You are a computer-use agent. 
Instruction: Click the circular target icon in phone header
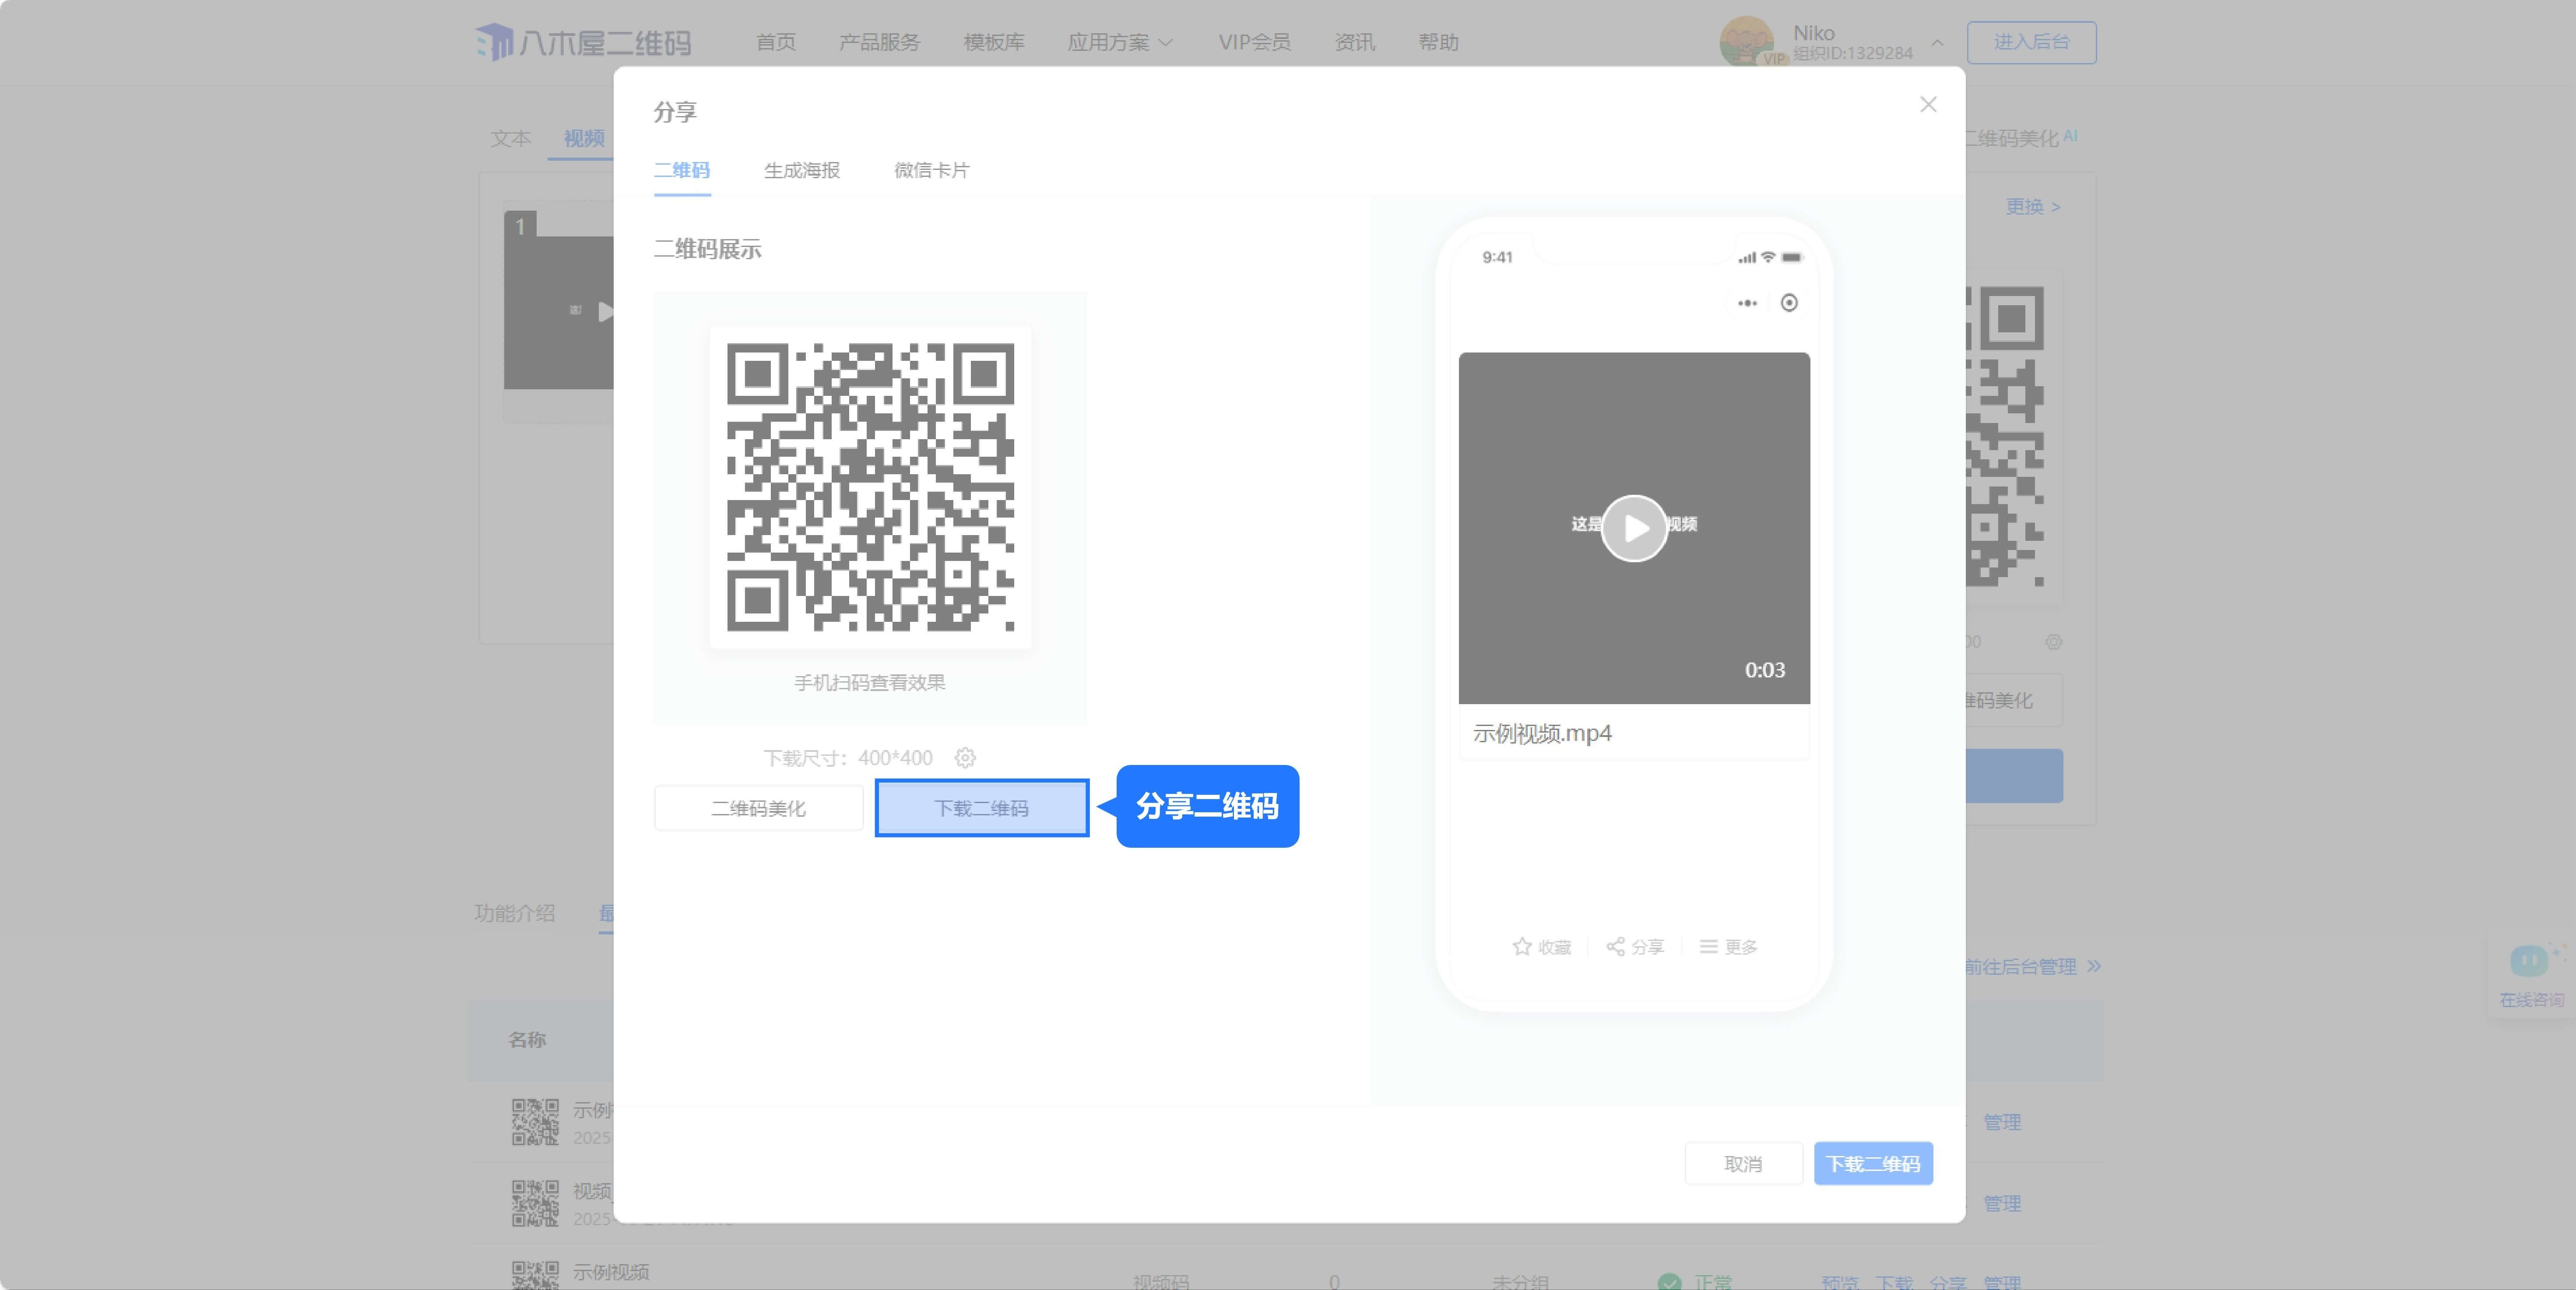1789,303
